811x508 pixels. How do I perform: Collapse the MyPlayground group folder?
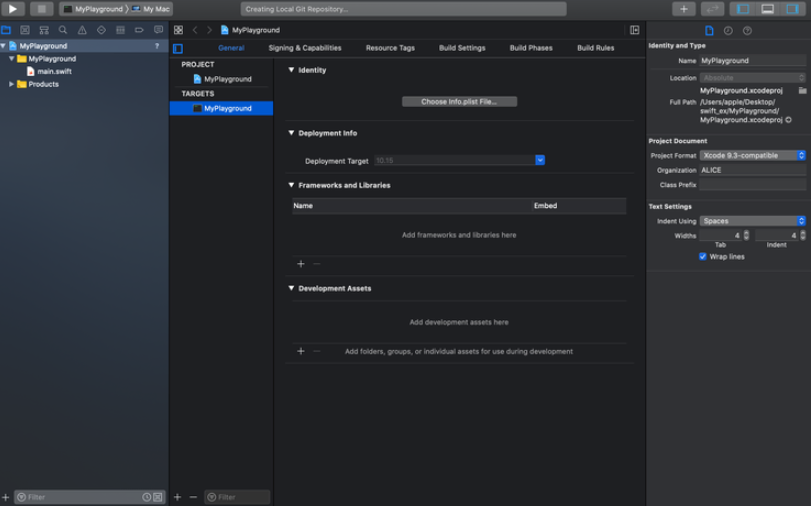pyautogui.click(x=11, y=59)
